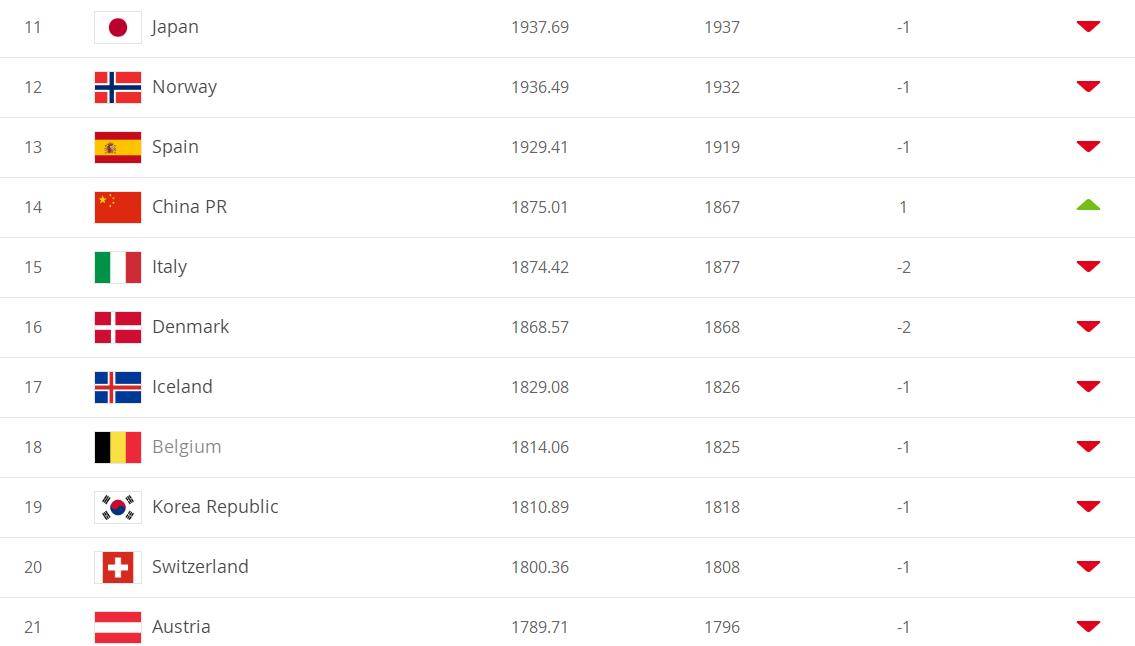
Task: Click the Japan flag icon
Action: click(118, 28)
